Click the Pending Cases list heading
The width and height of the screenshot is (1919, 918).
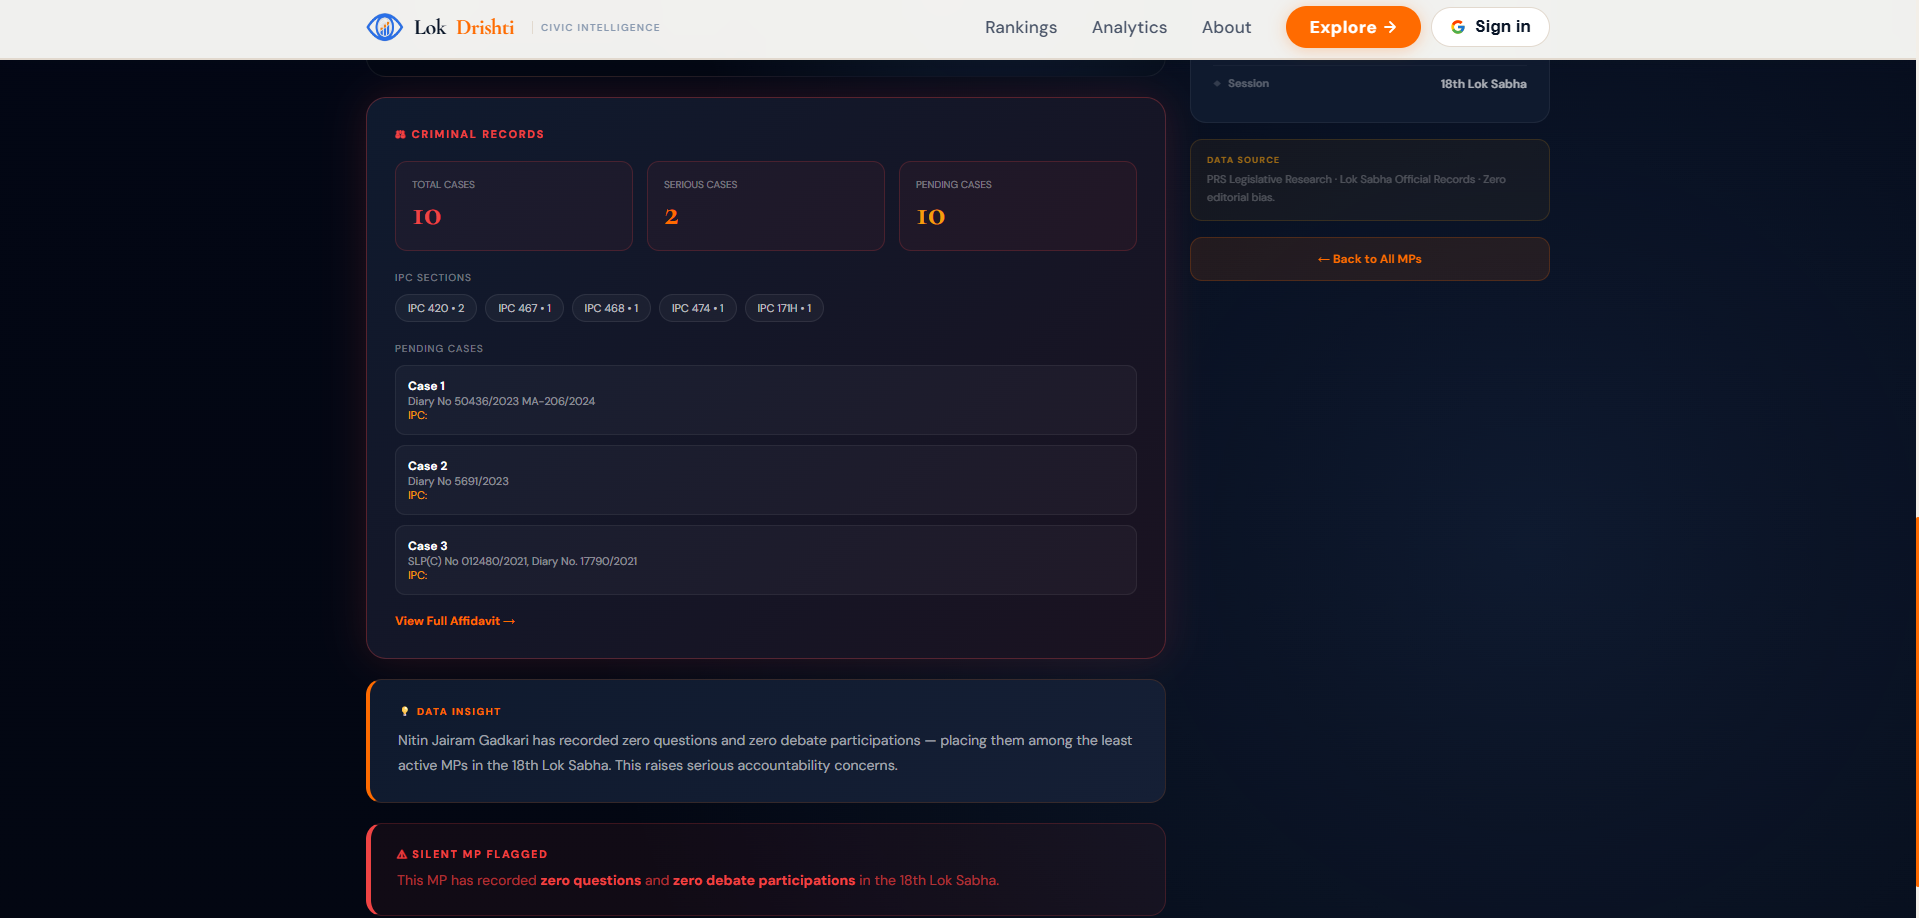[439, 349]
